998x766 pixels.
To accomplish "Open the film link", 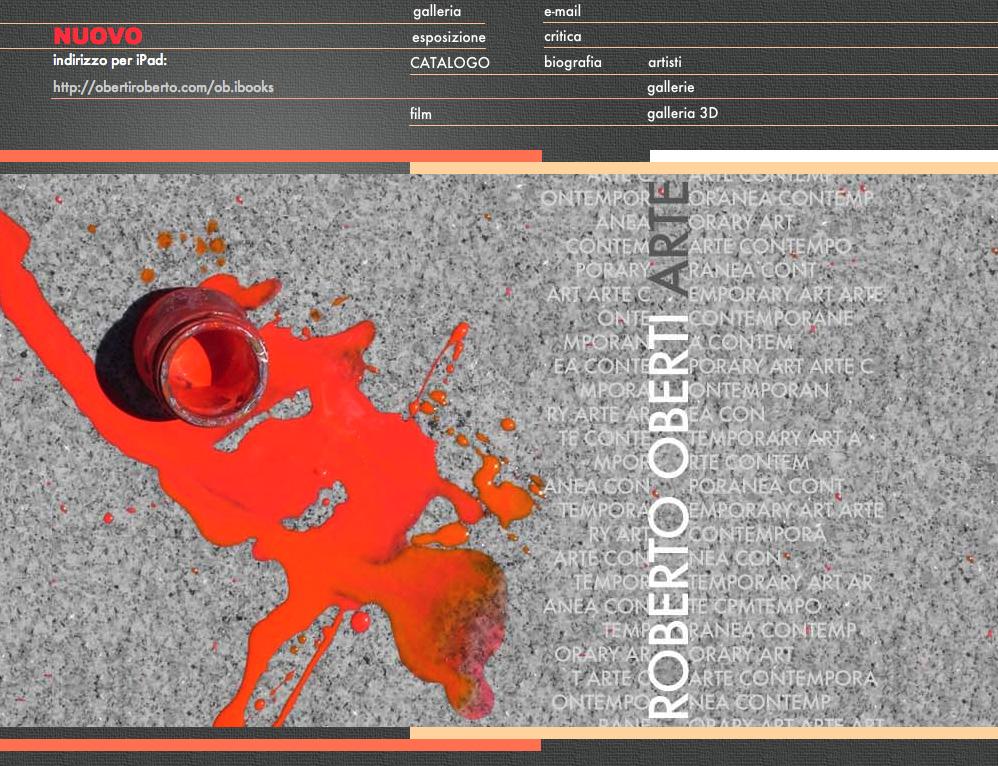I will tap(421, 114).
